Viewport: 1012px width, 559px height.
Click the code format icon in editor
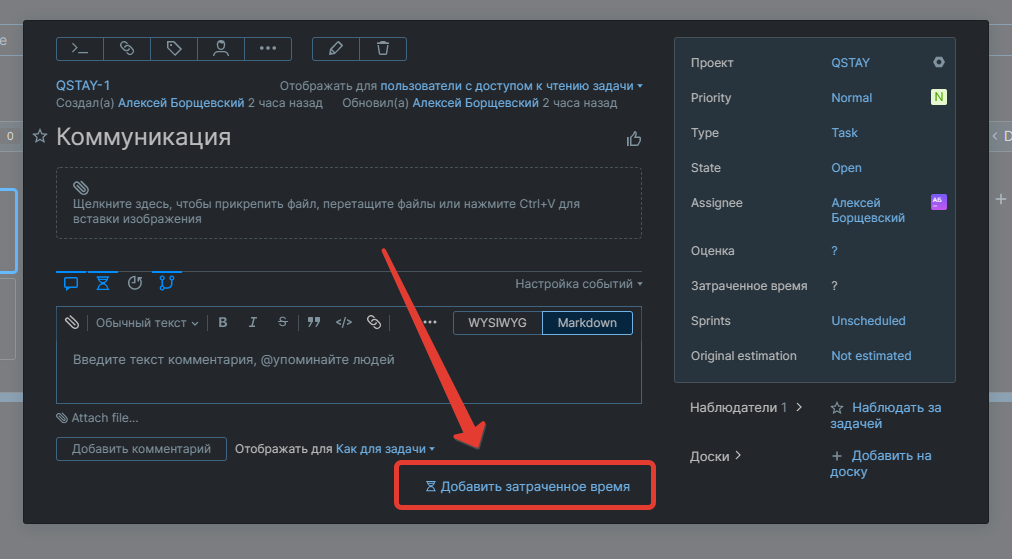point(343,322)
